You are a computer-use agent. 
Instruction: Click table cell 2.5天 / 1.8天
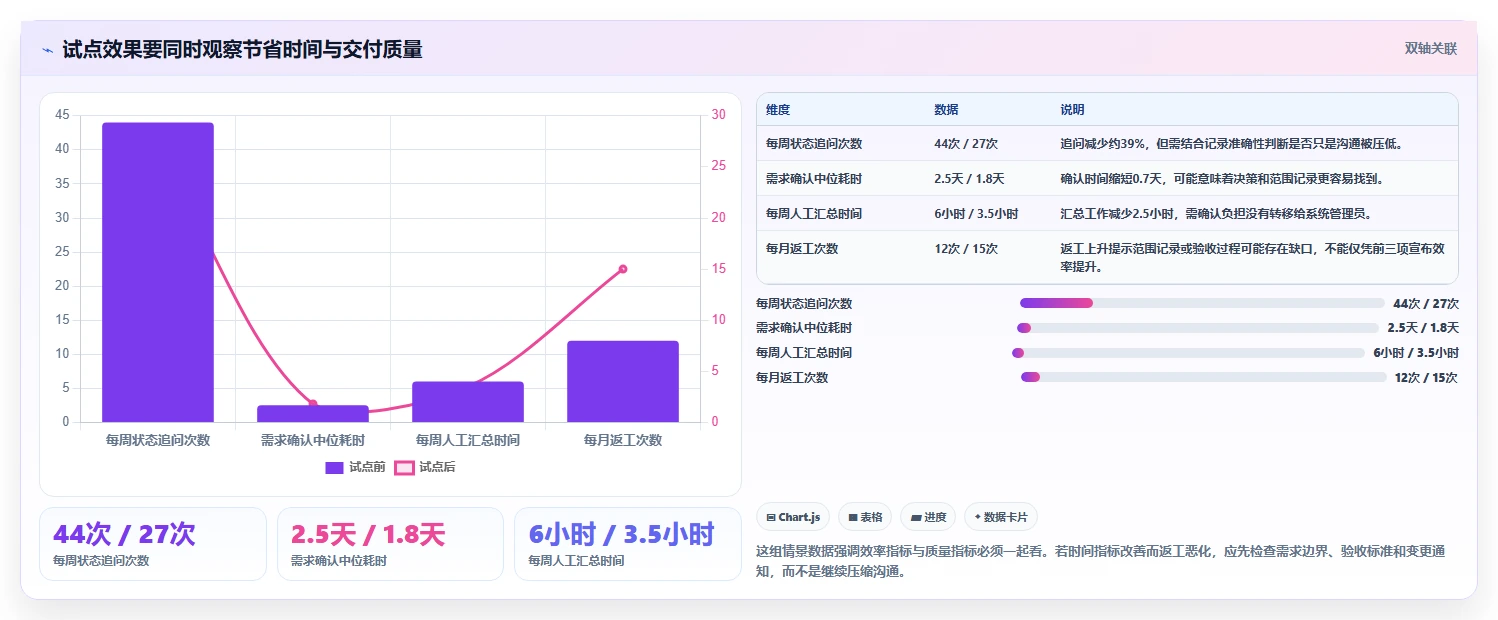pyautogui.click(x=969, y=179)
